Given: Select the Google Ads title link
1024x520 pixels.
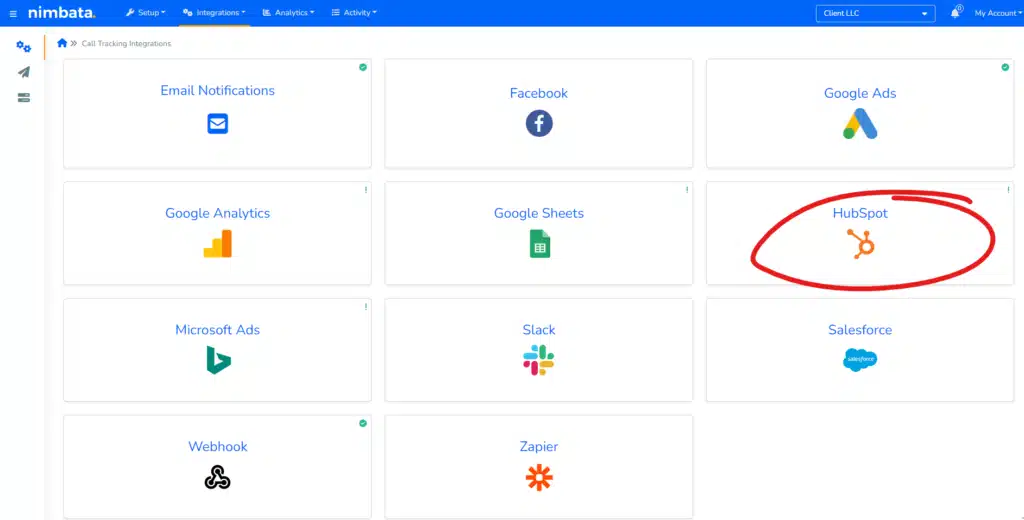Looking at the screenshot, I should 860,93.
